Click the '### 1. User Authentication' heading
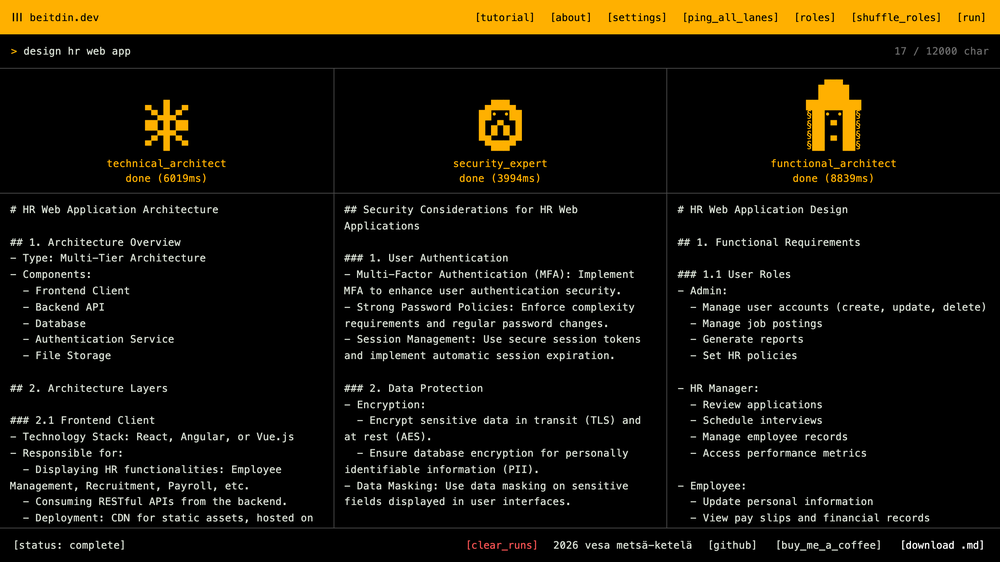1000x562 pixels. click(426, 258)
